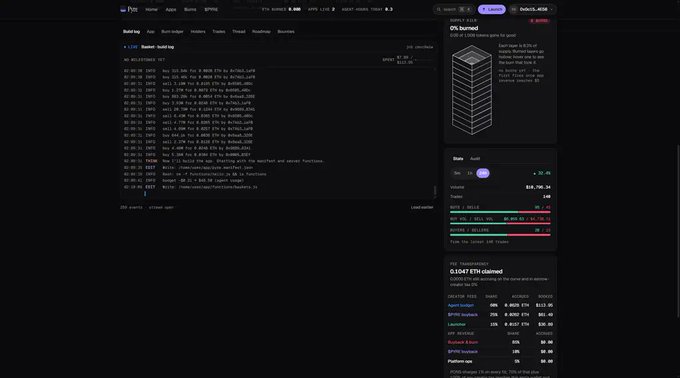This screenshot has width=680, height=378.
Task: Click the EDIT entry writing functions/baskets.js
Action: pos(190,187)
